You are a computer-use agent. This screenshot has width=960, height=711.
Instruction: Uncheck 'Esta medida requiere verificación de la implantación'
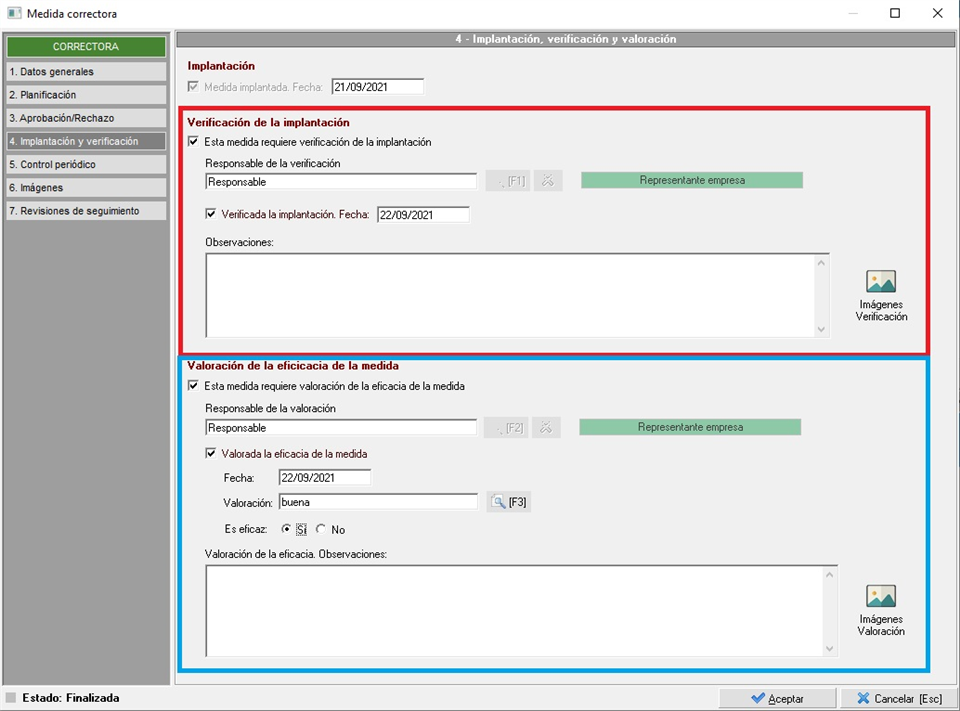tap(194, 142)
